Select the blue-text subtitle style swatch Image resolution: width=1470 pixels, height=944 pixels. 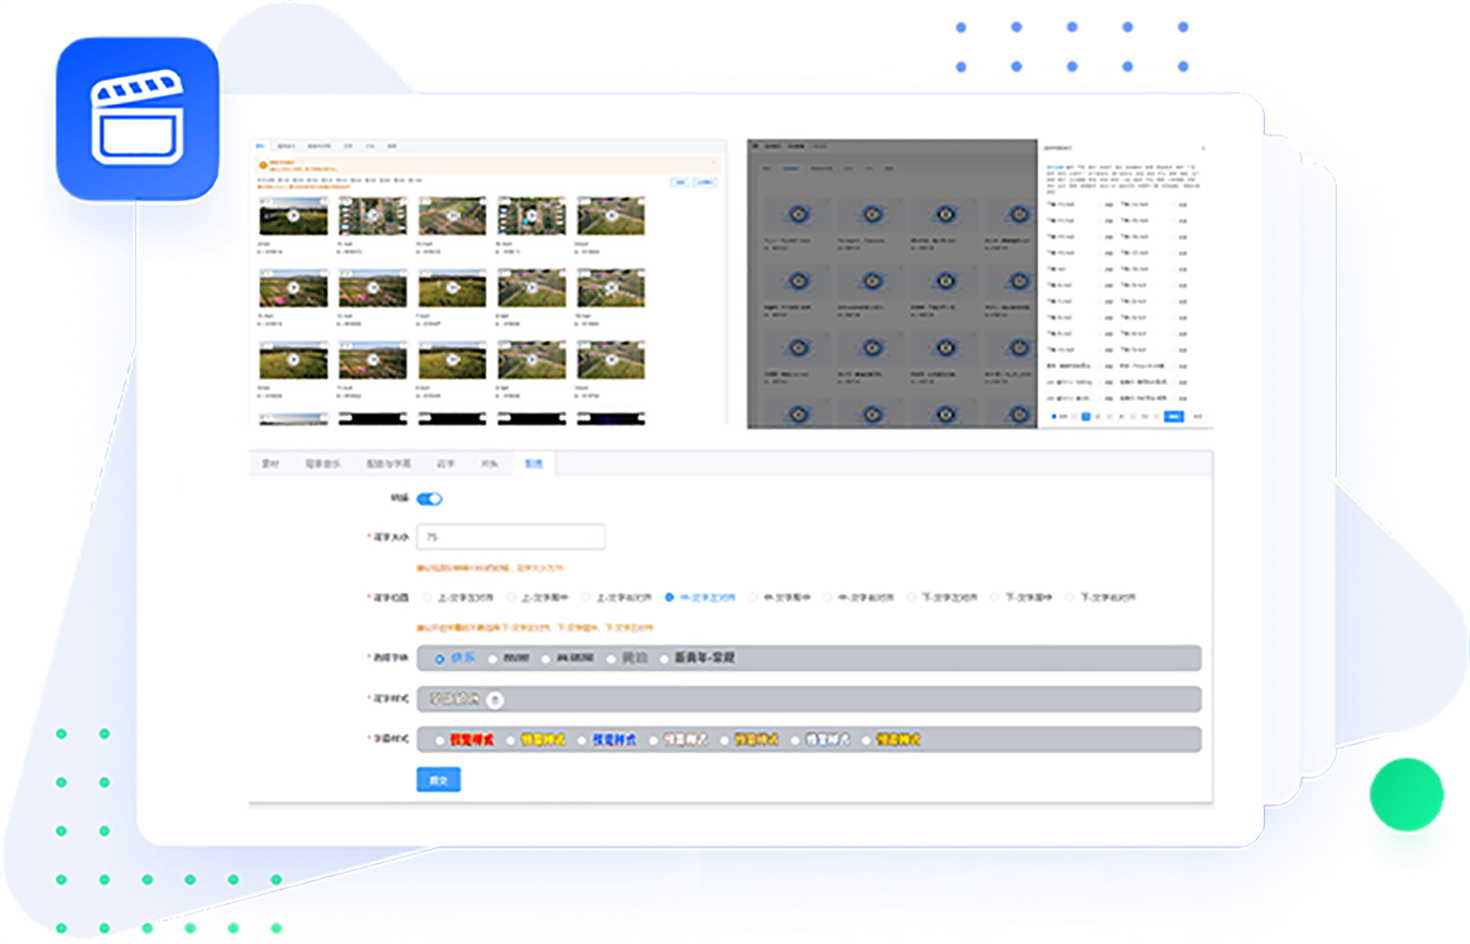tap(614, 740)
